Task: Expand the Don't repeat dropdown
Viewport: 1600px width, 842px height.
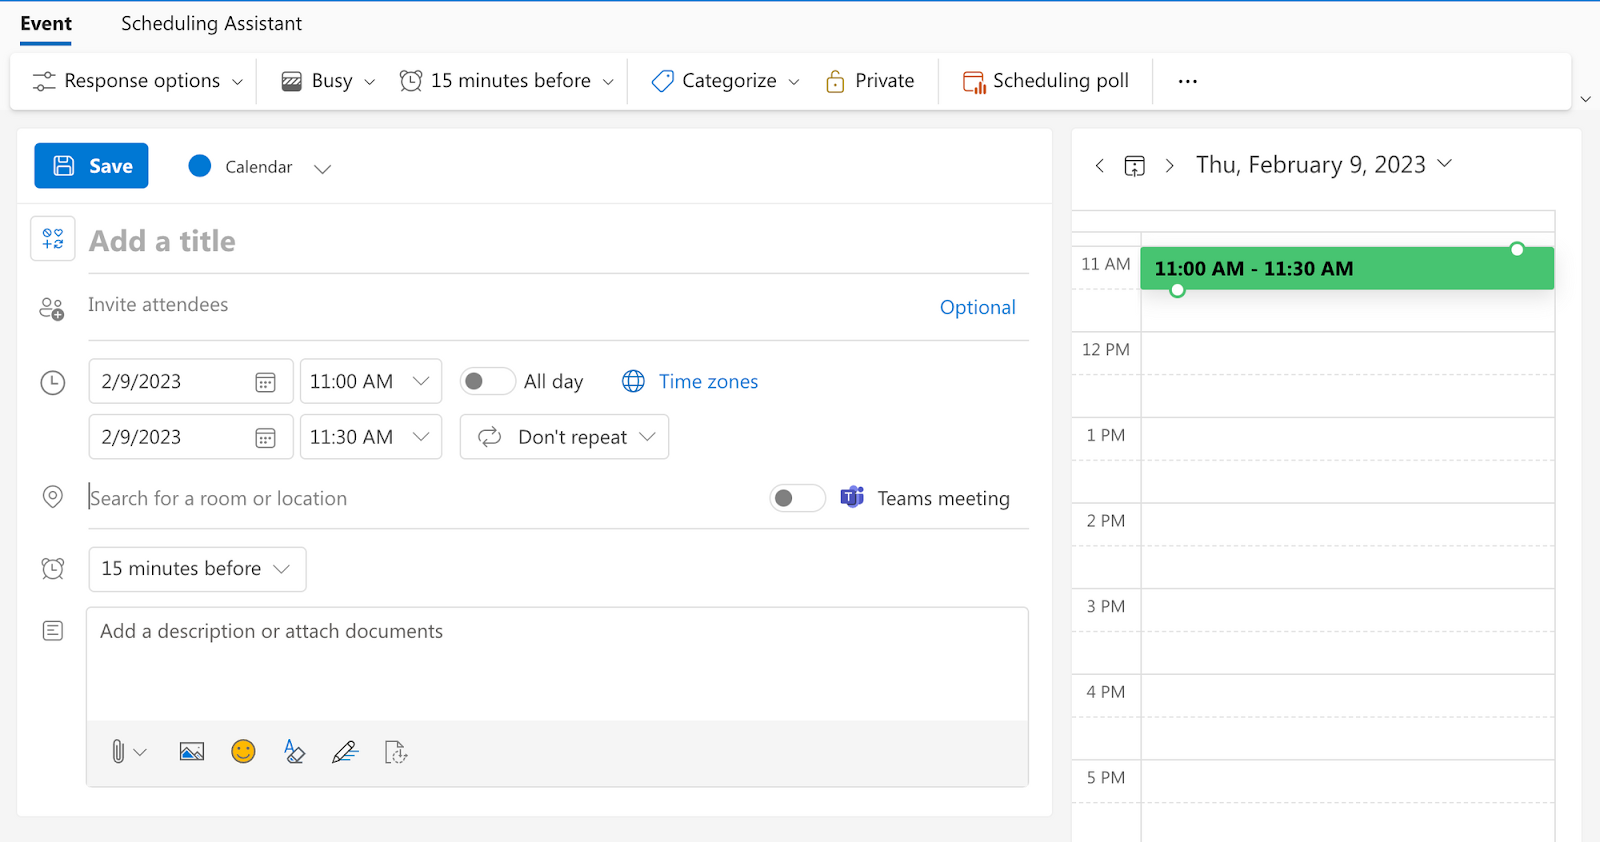Action: (x=564, y=437)
